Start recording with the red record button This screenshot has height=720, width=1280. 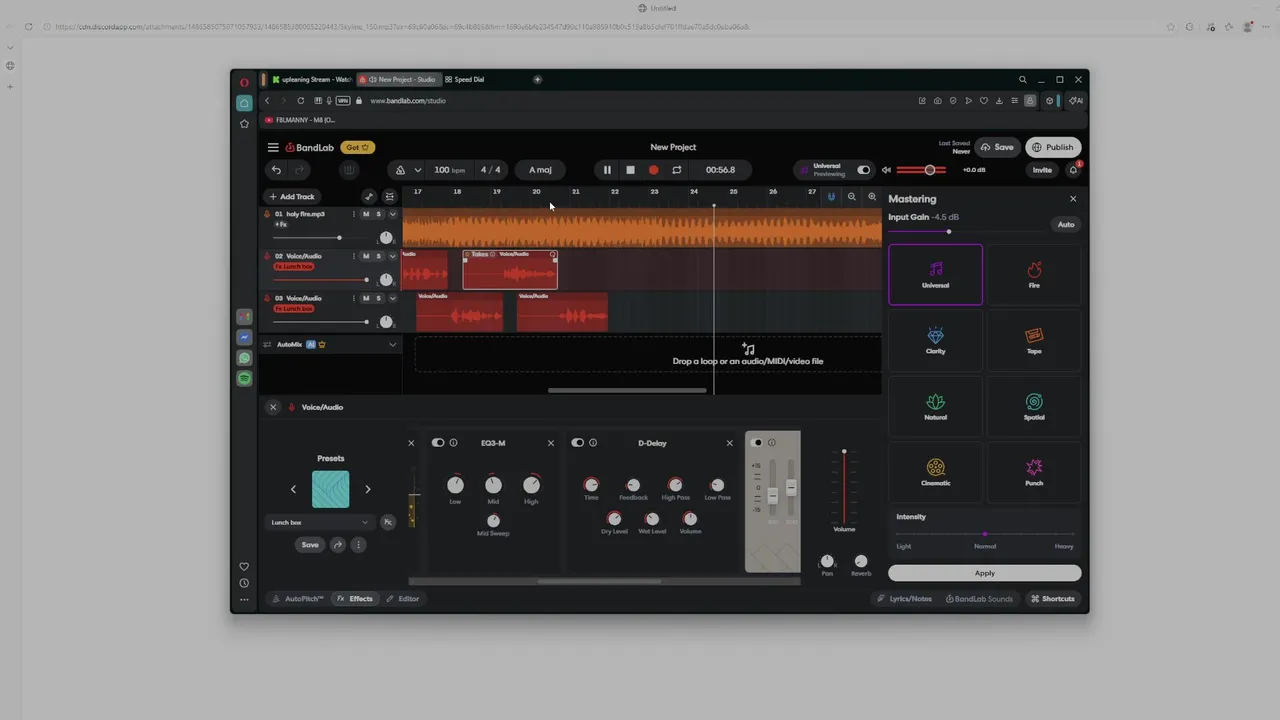pos(654,170)
